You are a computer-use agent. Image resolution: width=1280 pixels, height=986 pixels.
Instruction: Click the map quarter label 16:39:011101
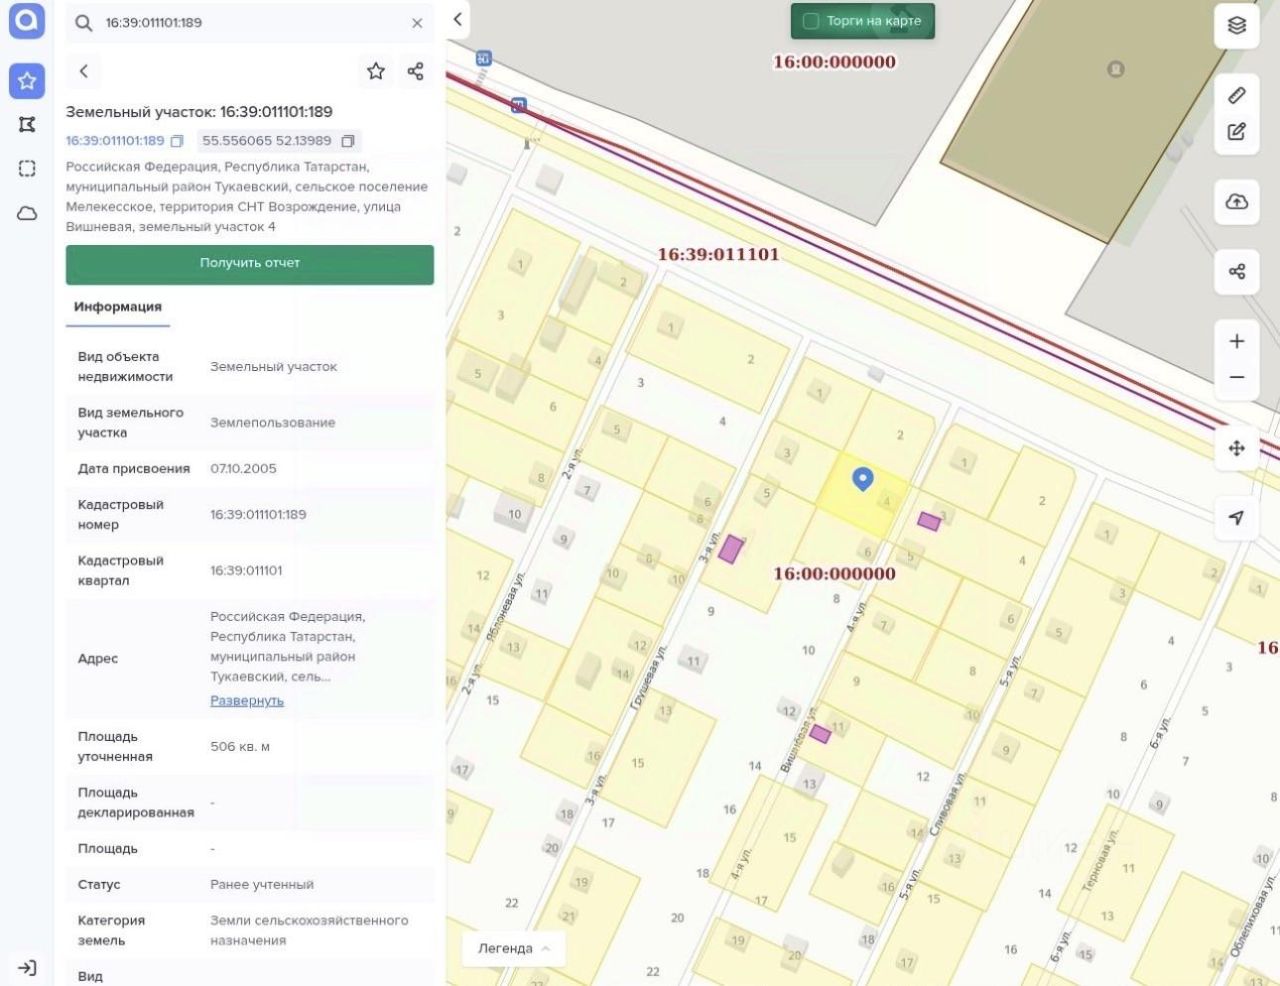(718, 254)
